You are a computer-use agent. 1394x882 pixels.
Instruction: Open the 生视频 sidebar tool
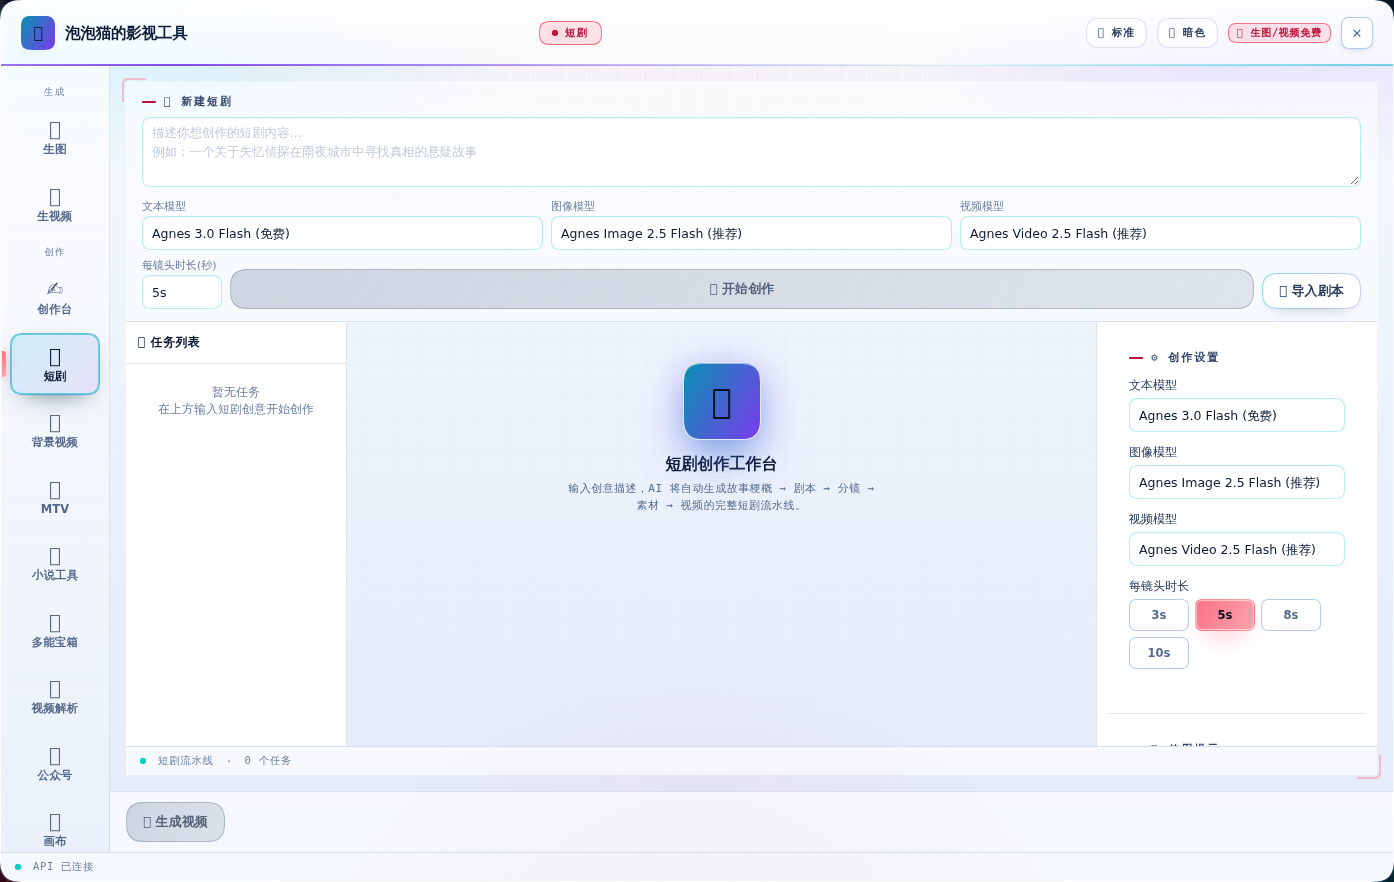[55, 205]
